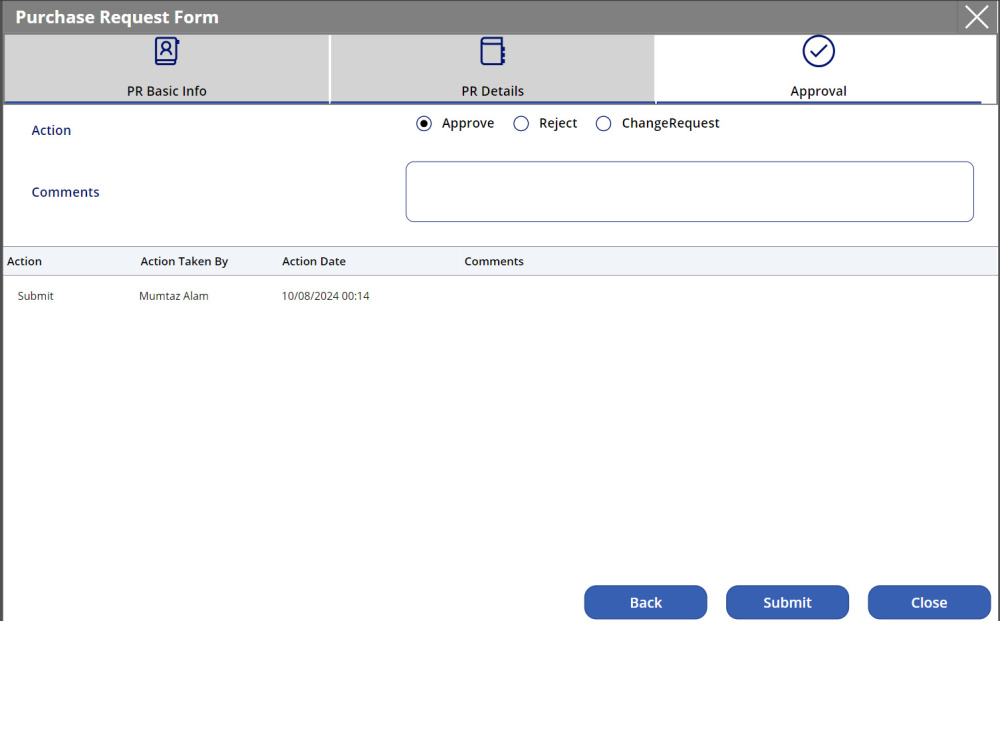
Task: Click the blue Close button
Action: 929,602
